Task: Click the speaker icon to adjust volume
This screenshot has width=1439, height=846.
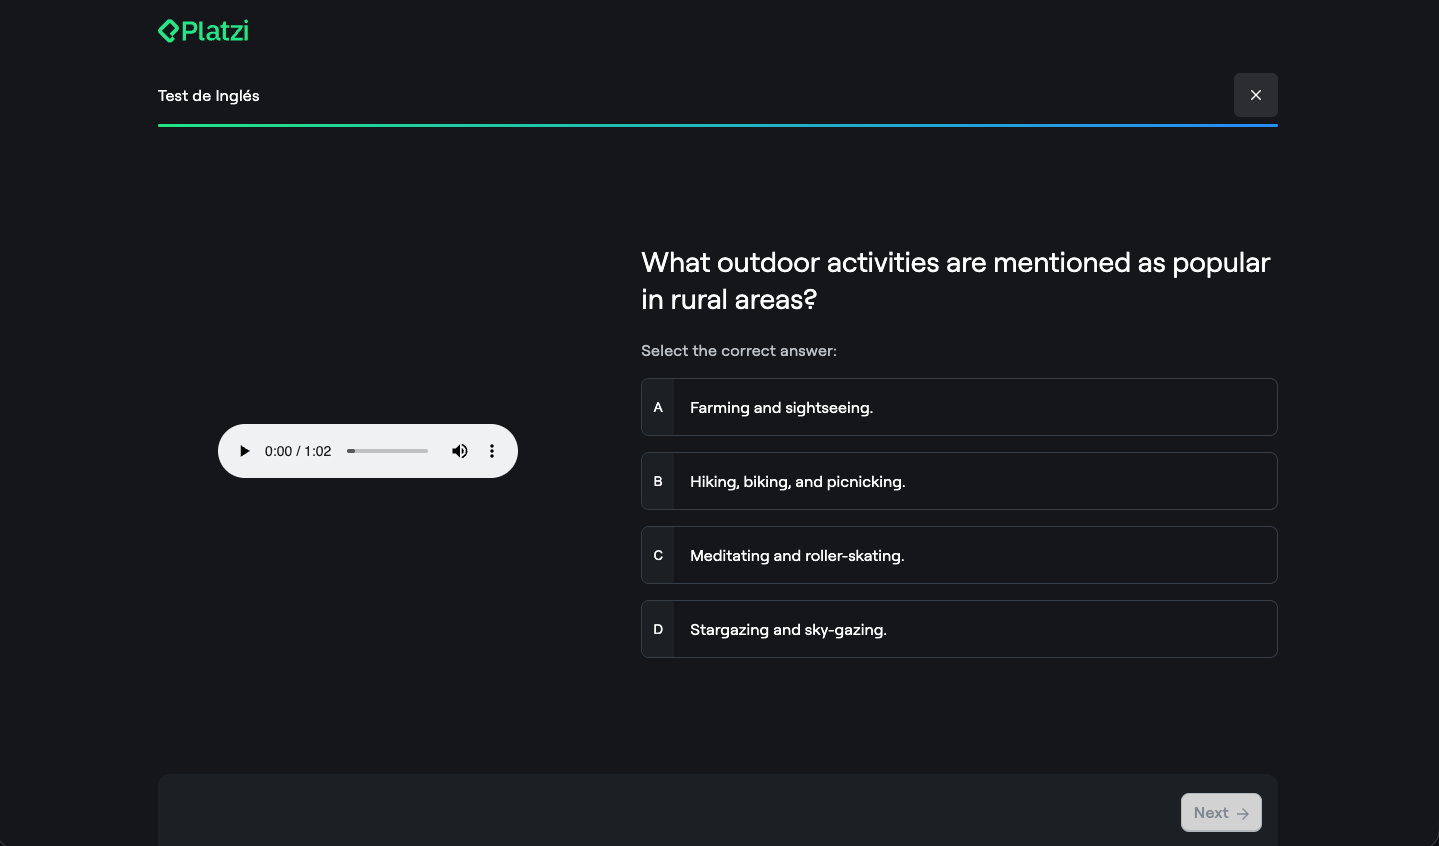Action: 460,451
